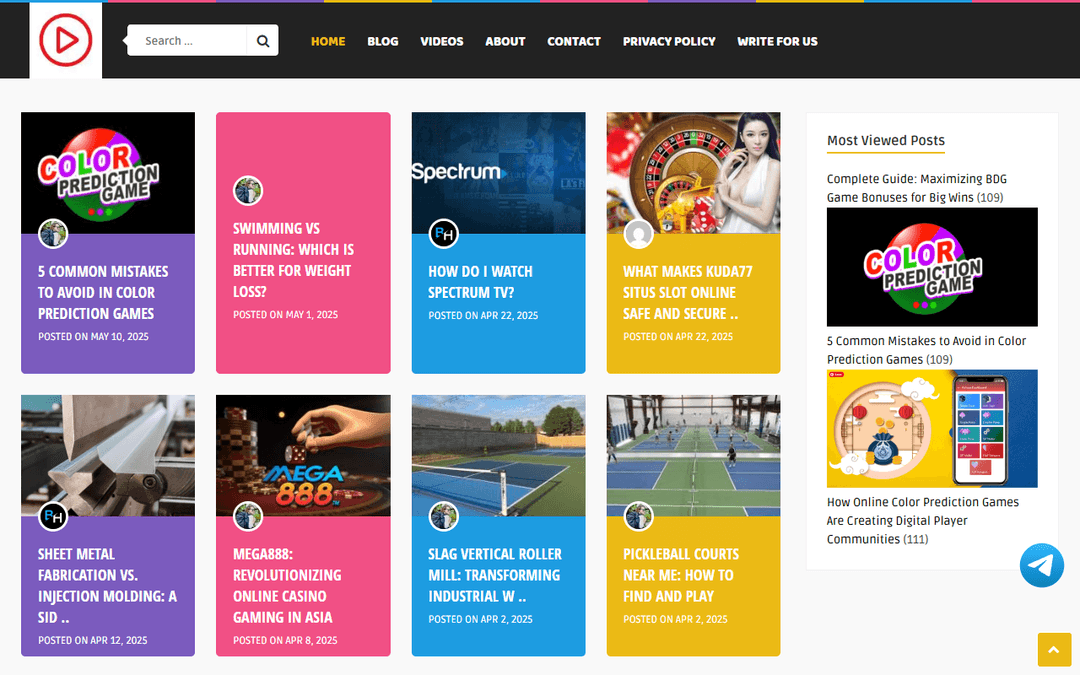The height and width of the screenshot is (675, 1080).
Task: Click author avatar on Pickleball Courts card
Action: pos(638,516)
